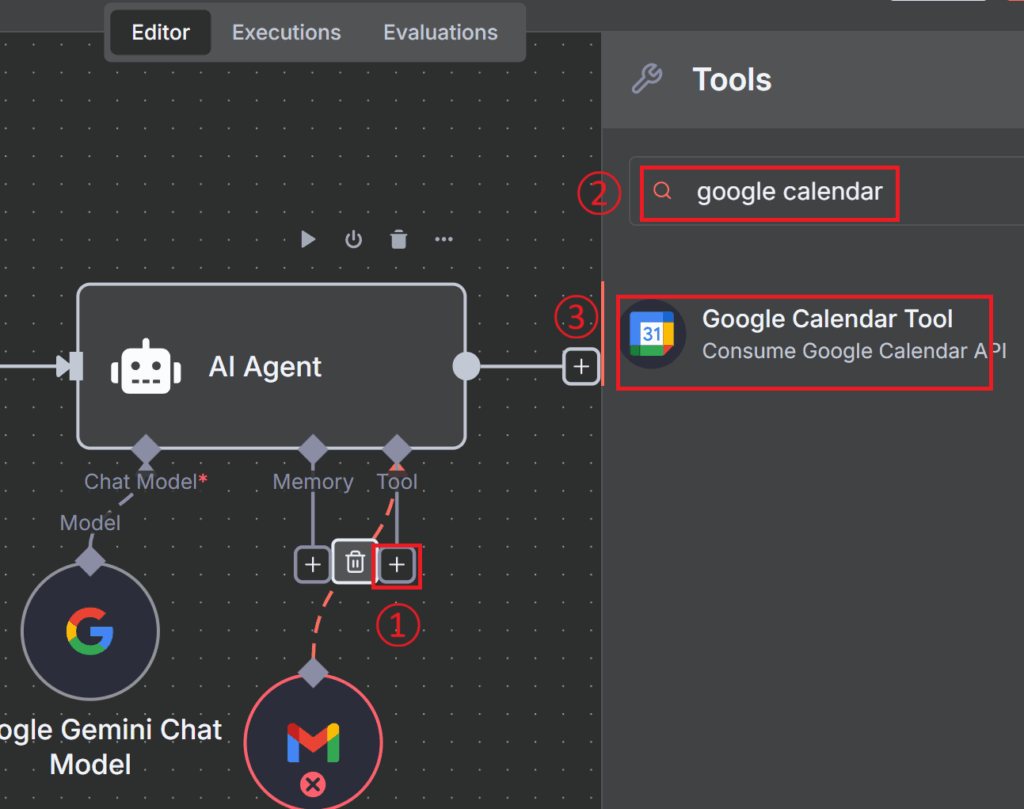This screenshot has width=1024, height=809.
Task: Deactivate the AI Agent node via power icon
Action: click(353, 240)
